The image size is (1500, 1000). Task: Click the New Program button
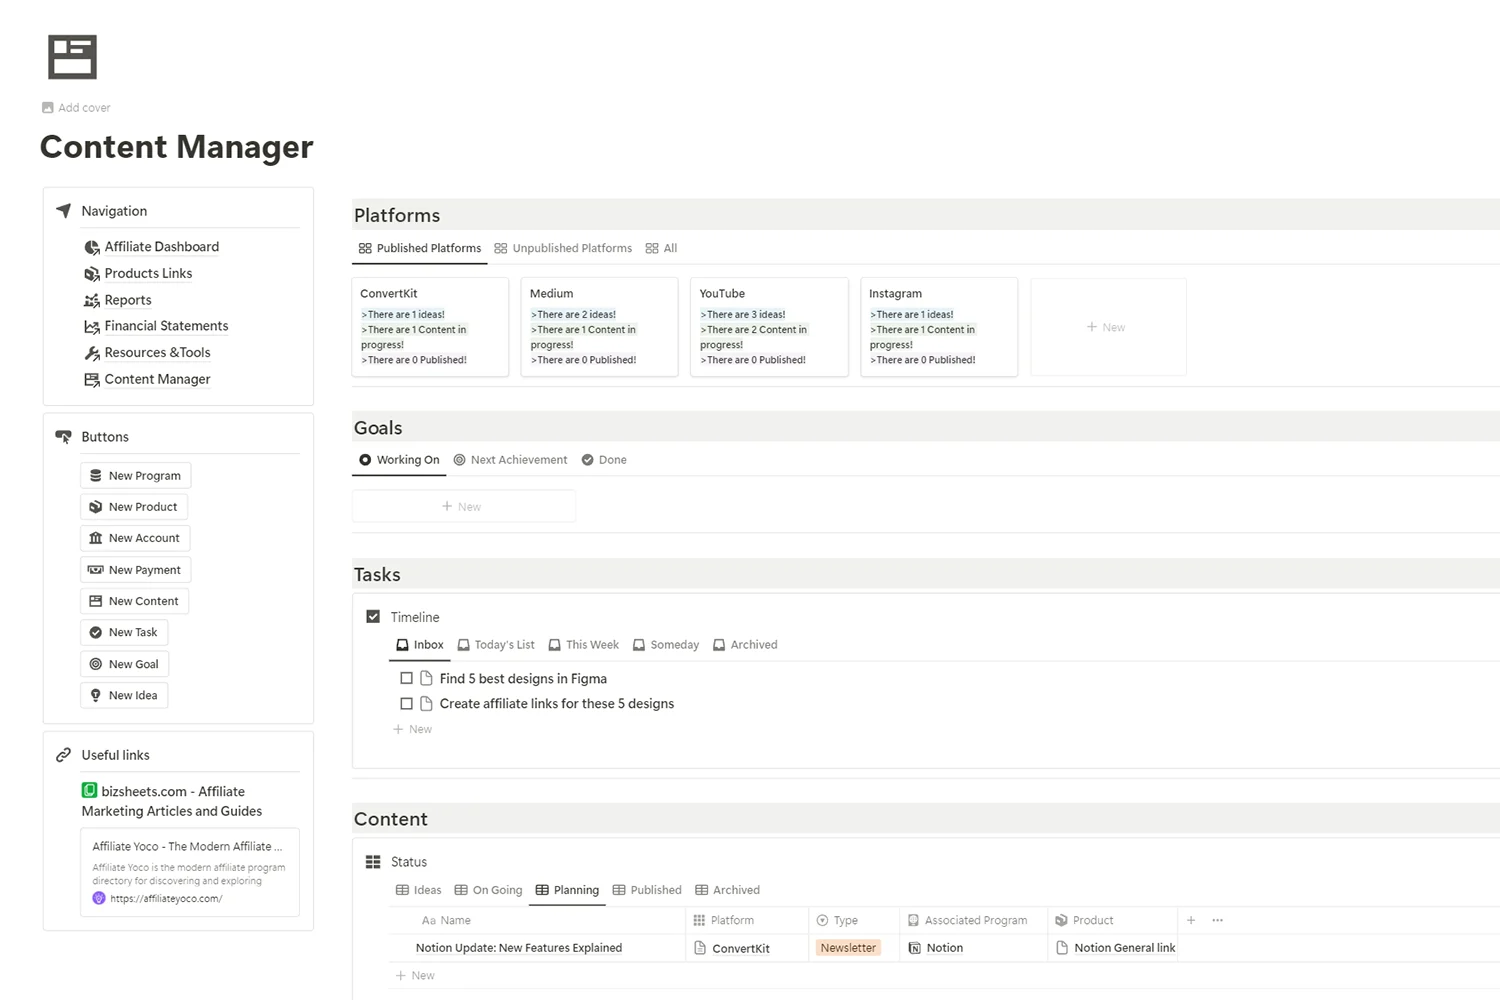(x=135, y=476)
